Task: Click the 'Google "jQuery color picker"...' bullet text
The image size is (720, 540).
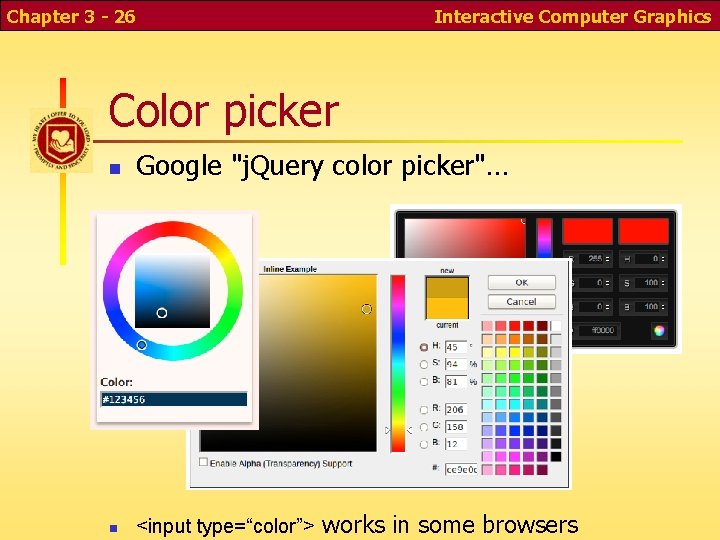Action: [x=322, y=166]
